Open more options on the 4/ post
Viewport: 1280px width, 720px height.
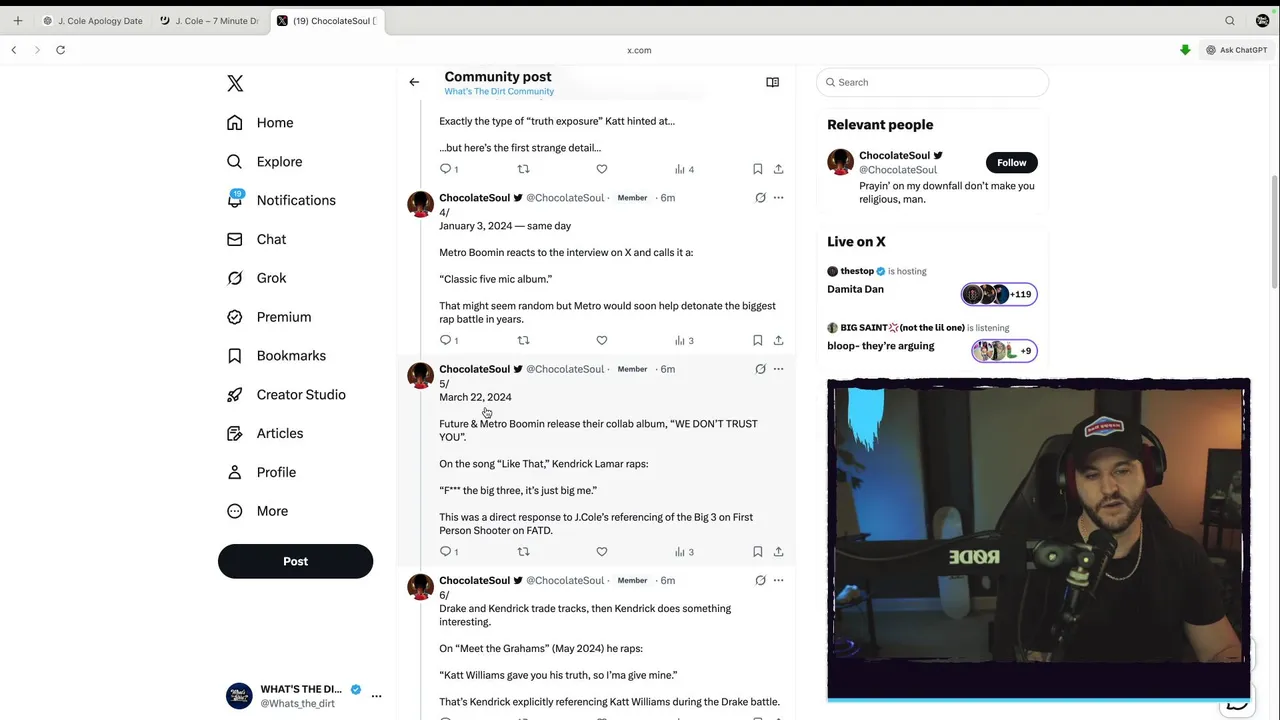click(x=778, y=198)
